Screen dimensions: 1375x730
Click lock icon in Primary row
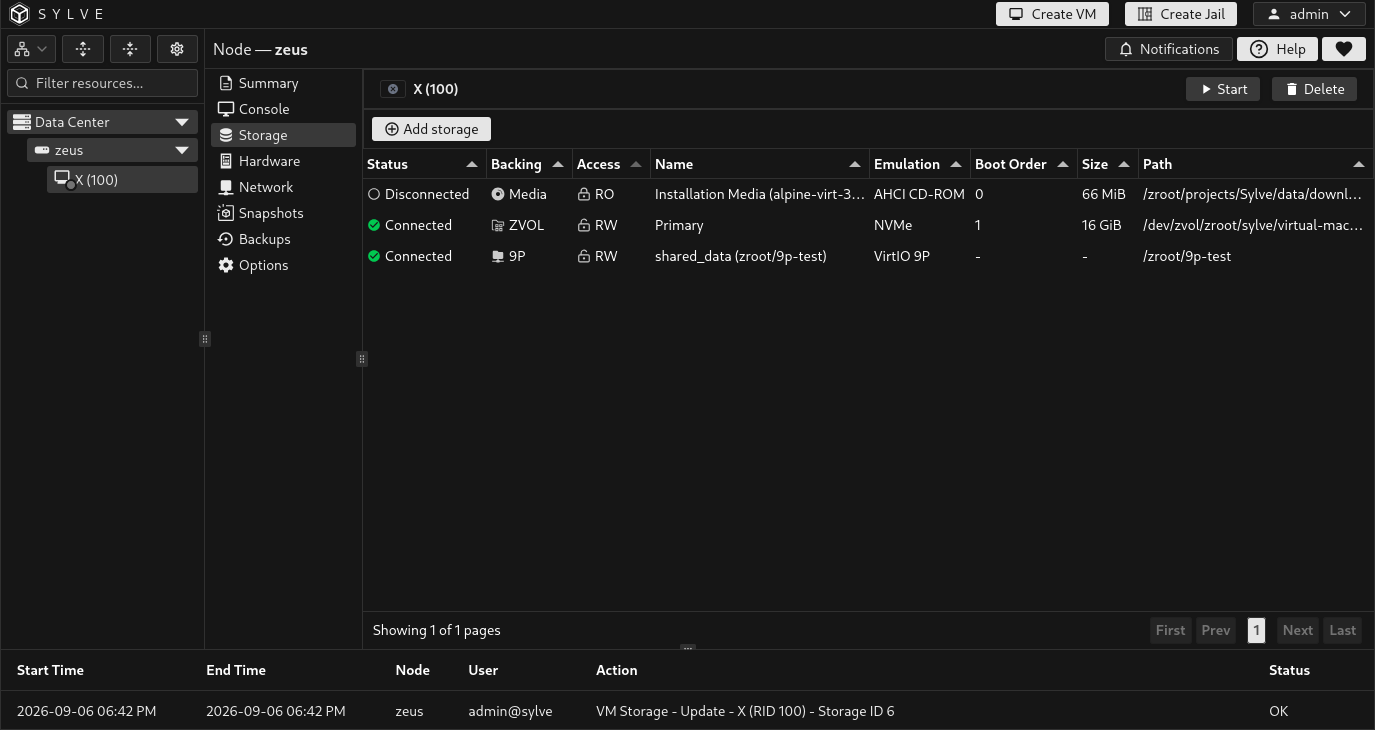pos(584,226)
